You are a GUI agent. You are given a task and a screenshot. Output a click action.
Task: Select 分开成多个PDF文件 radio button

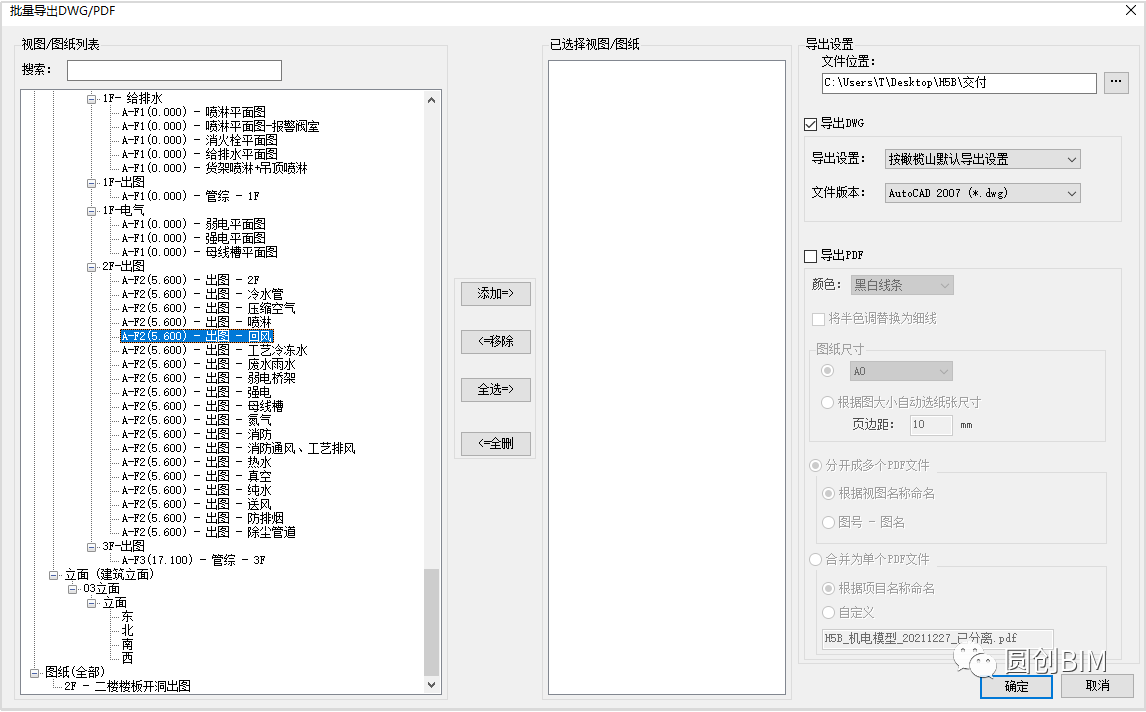tap(815, 466)
